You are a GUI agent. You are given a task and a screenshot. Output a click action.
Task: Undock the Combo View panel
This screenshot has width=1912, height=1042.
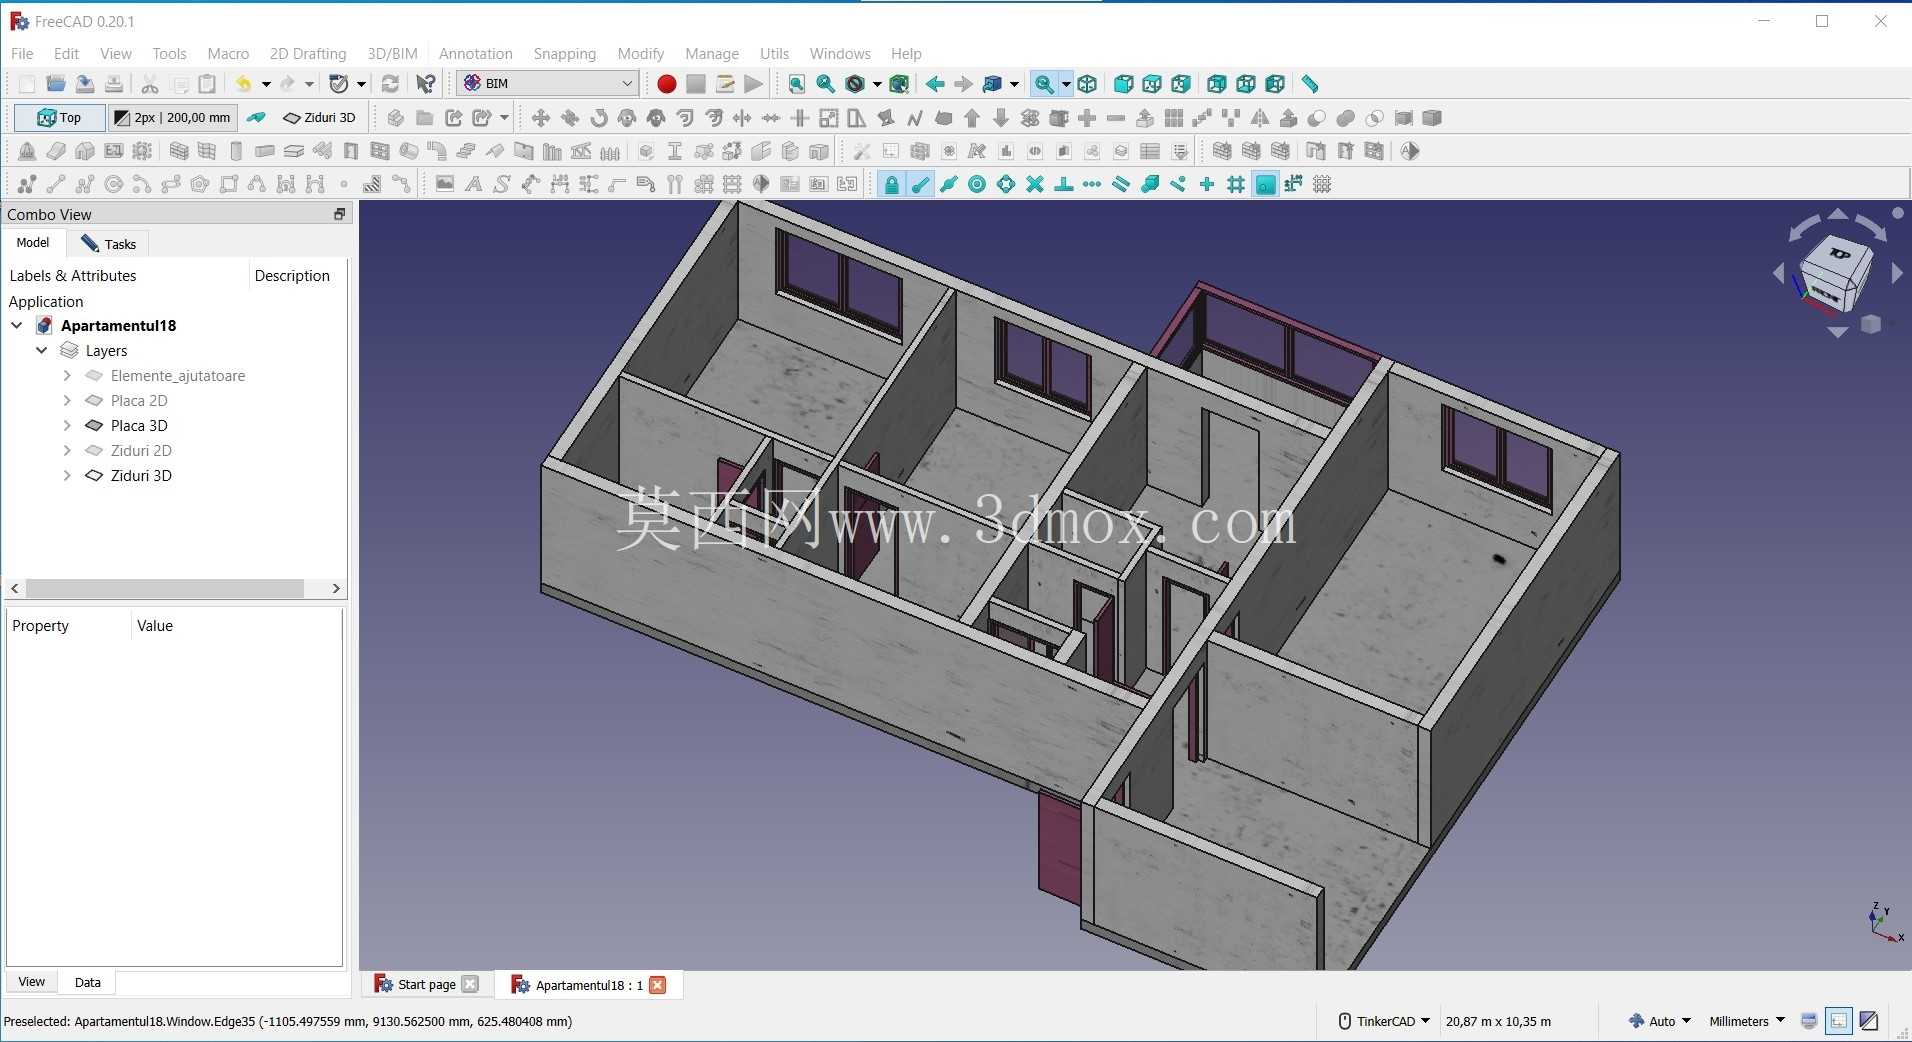point(339,214)
